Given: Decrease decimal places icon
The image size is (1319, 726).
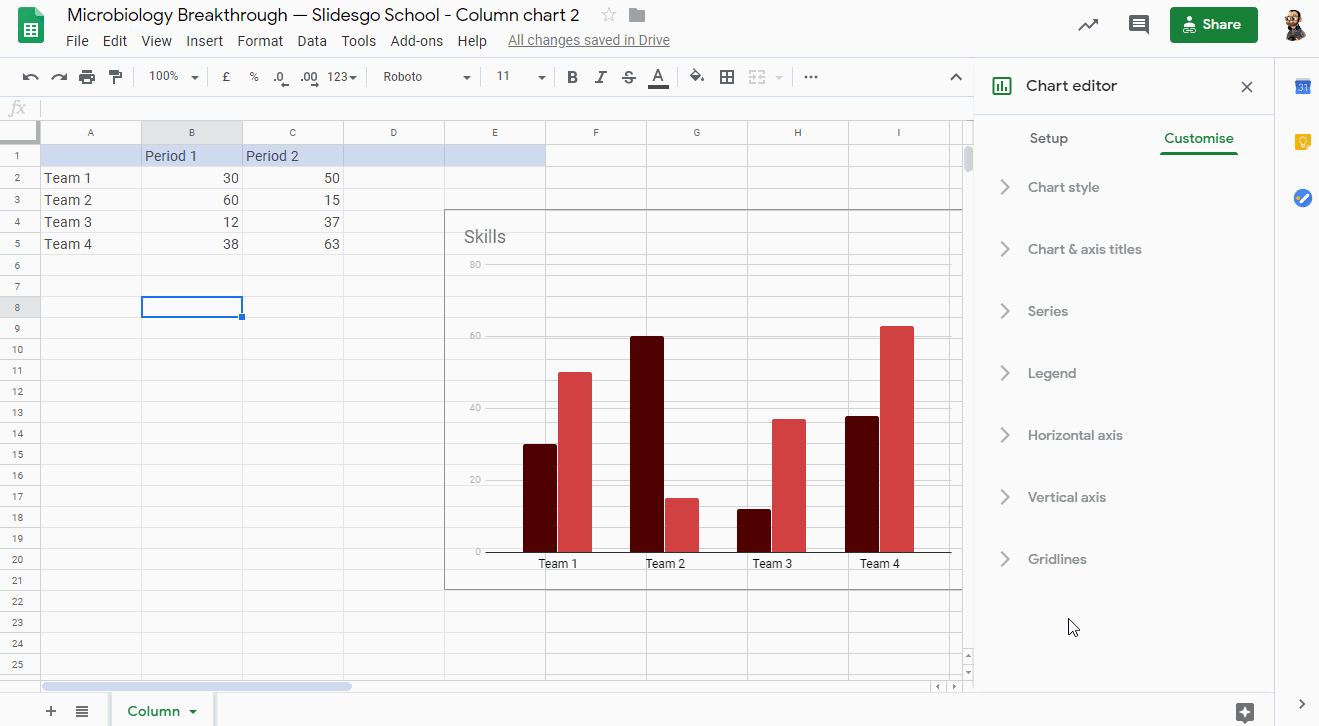Looking at the screenshot, I should [281, 77].
